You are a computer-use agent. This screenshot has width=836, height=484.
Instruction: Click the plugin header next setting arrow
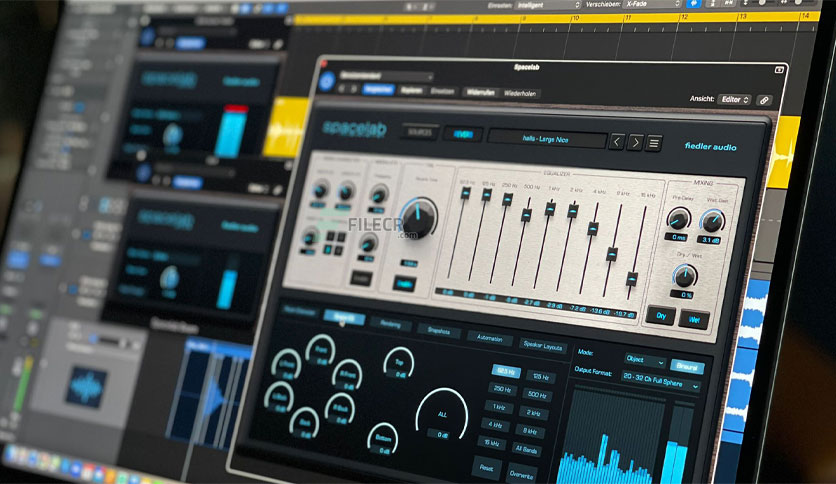[353, 89]
